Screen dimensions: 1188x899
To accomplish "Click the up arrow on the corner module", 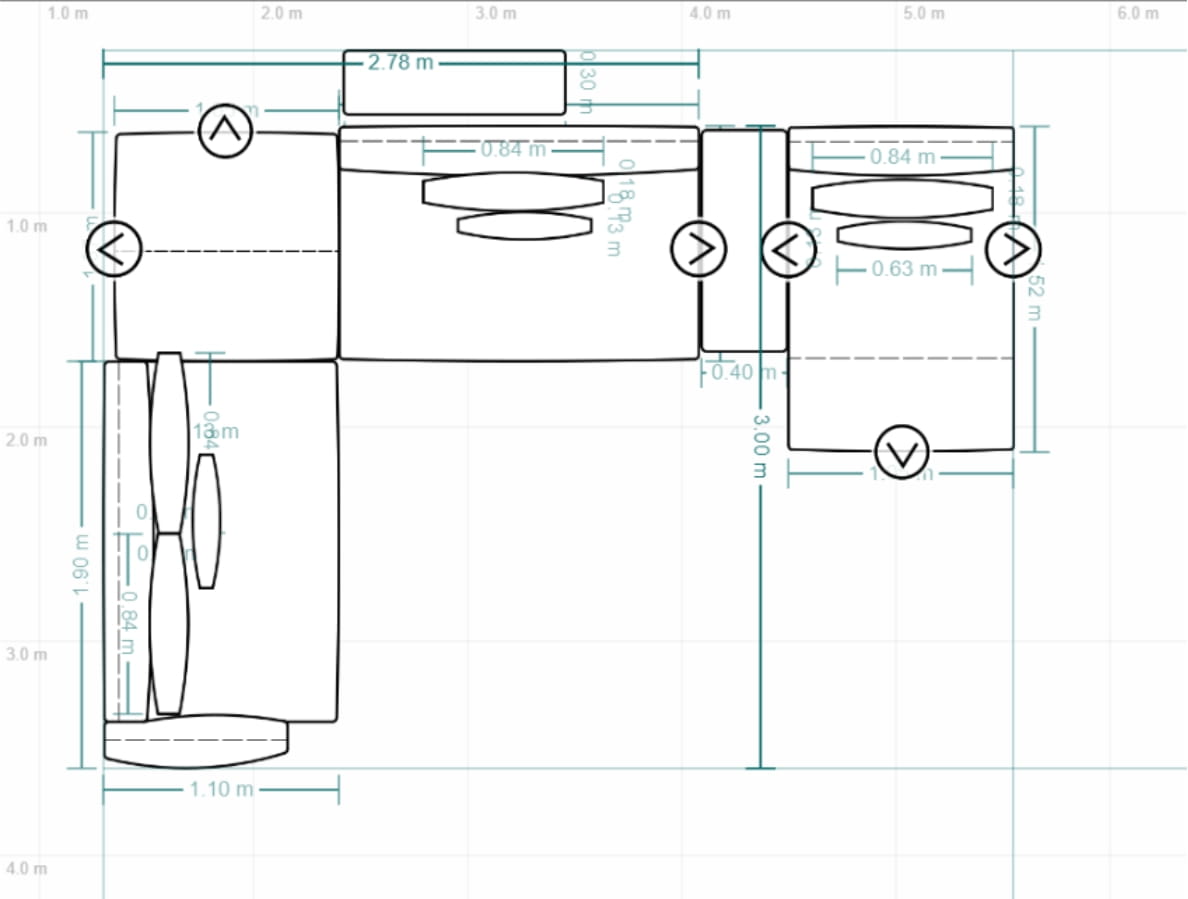I will (x=225, y=131).
